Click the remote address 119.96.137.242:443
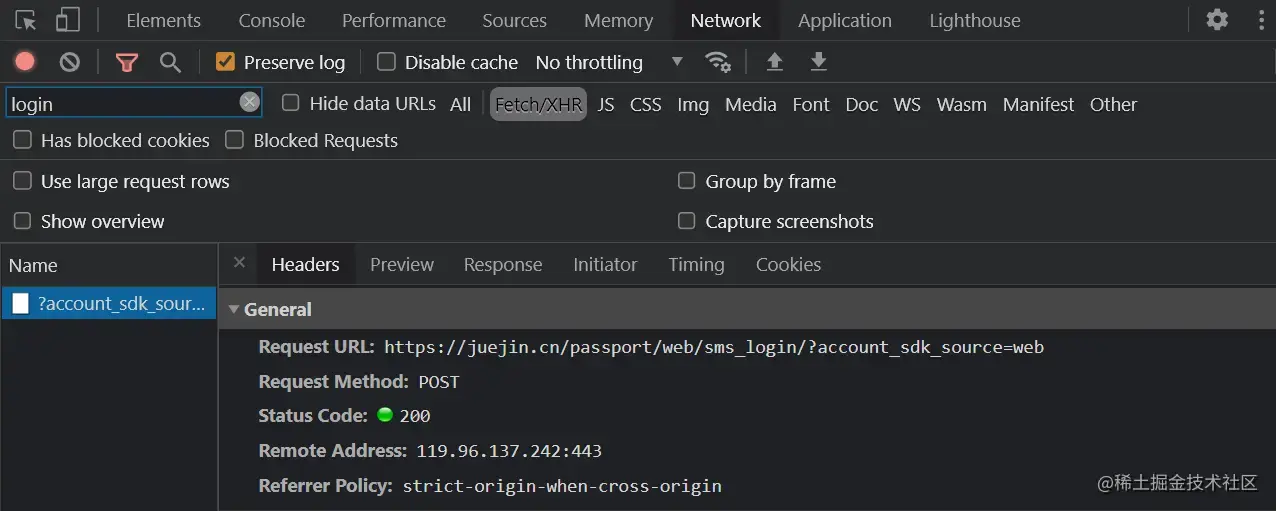The width and height of the screenshot is (1276, 511). click(509, 451)
